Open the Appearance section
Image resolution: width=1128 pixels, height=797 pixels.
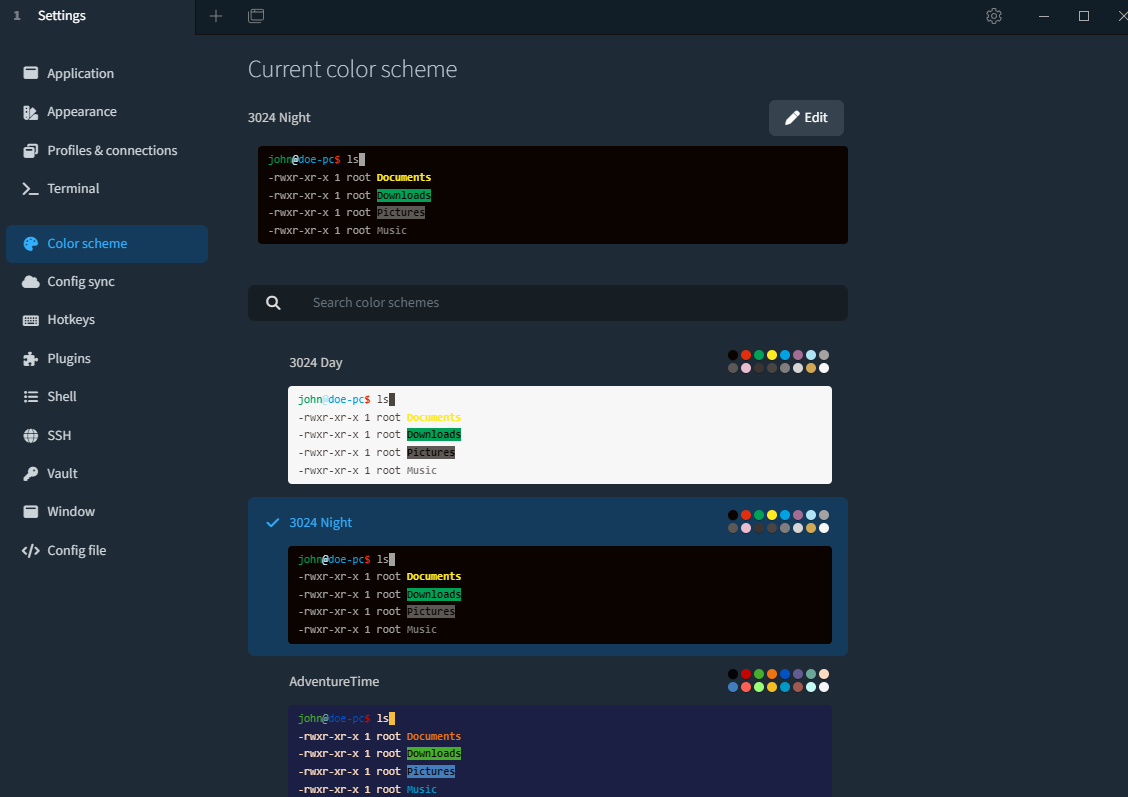click(x=82, y=111)
